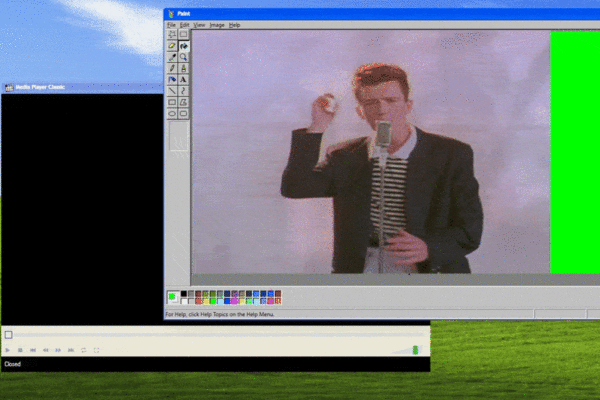Open the View menu in Paint
600x400 pixels.
(199, 24)
